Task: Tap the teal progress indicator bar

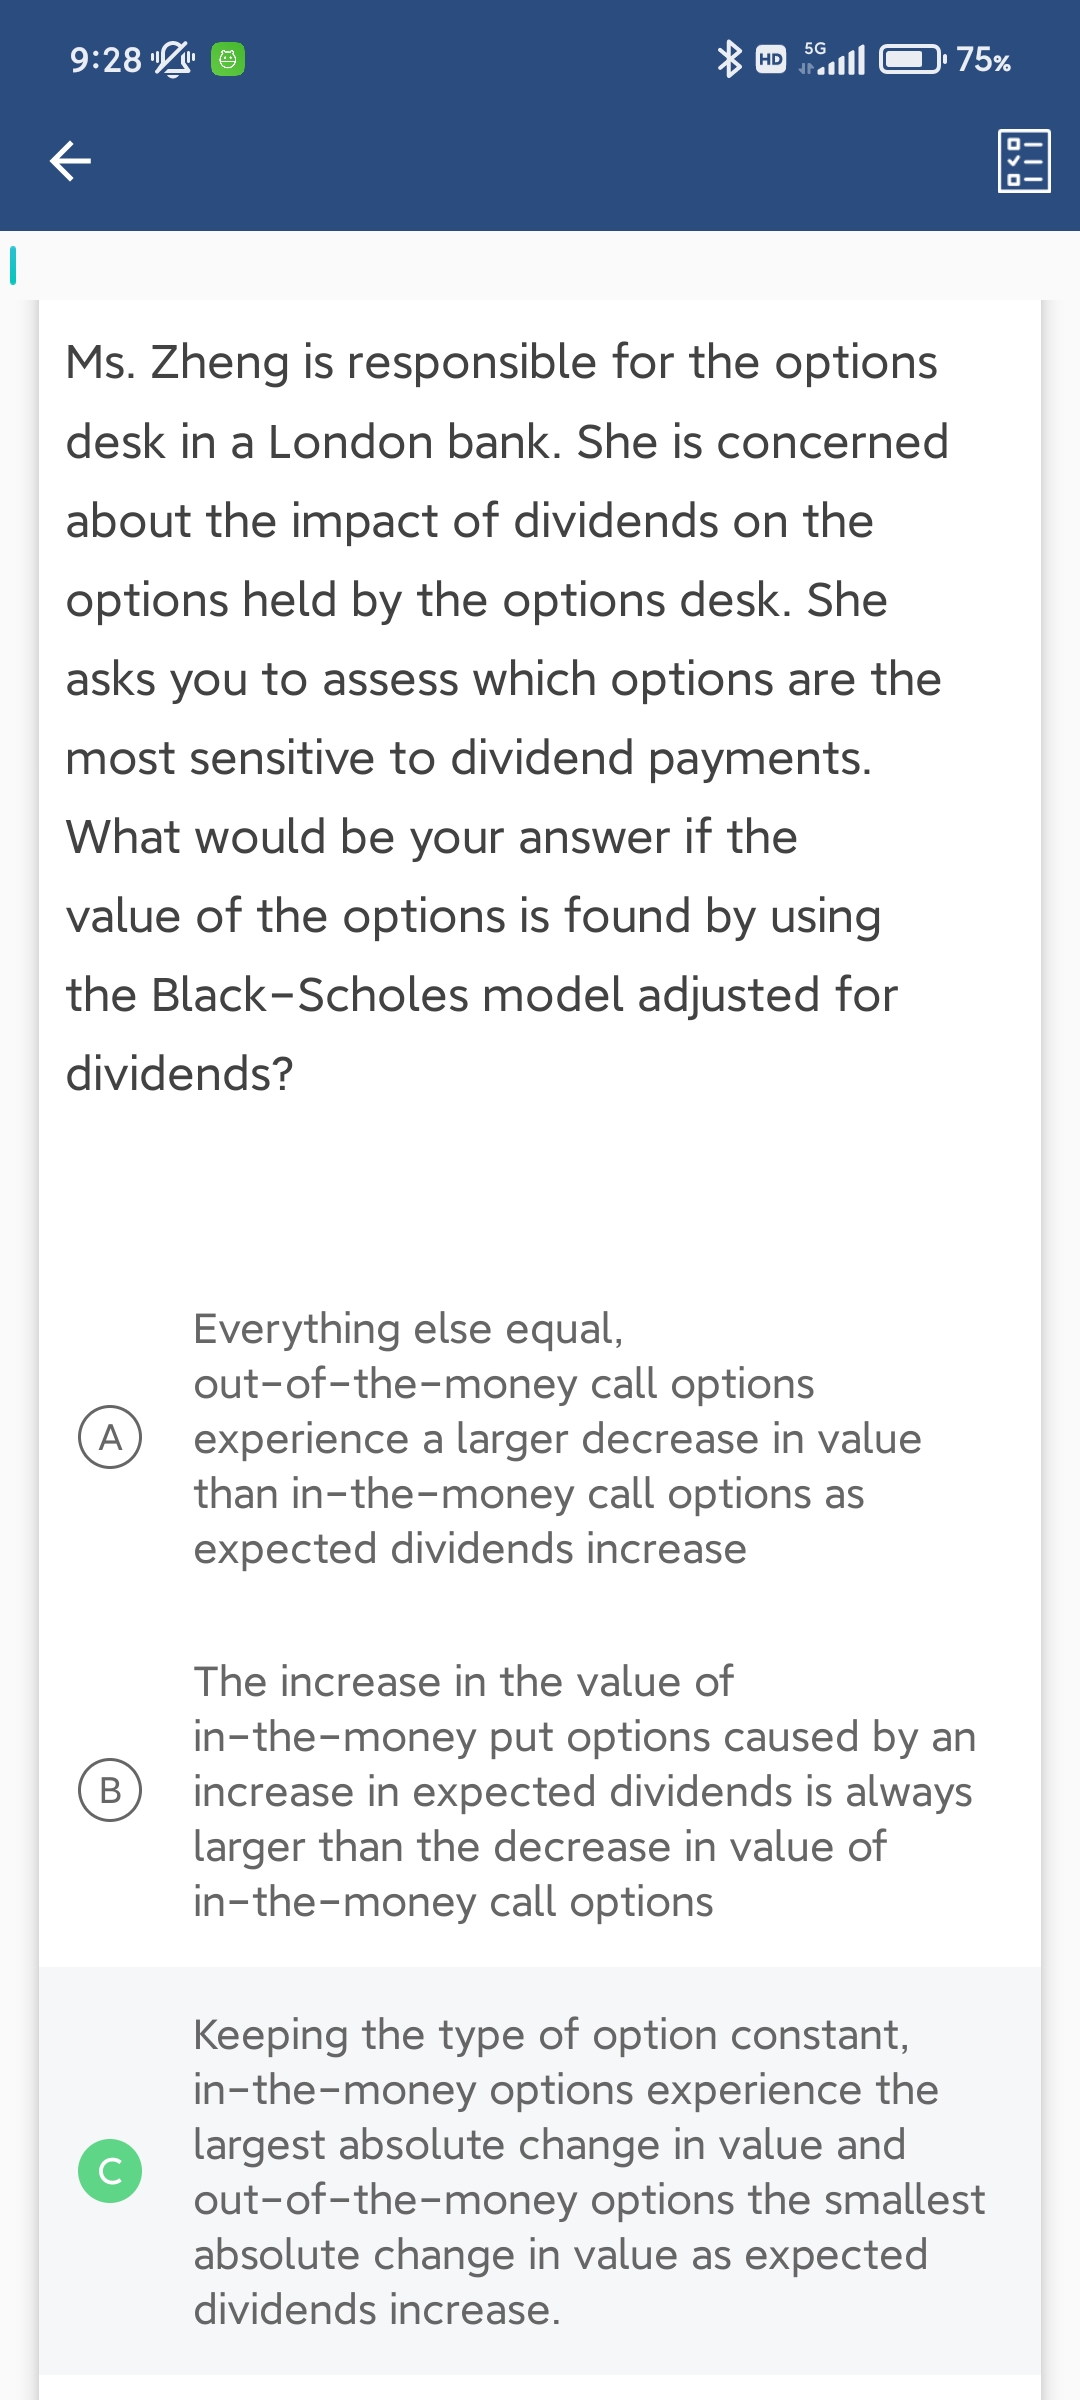Action: click(x=13, y=265)
